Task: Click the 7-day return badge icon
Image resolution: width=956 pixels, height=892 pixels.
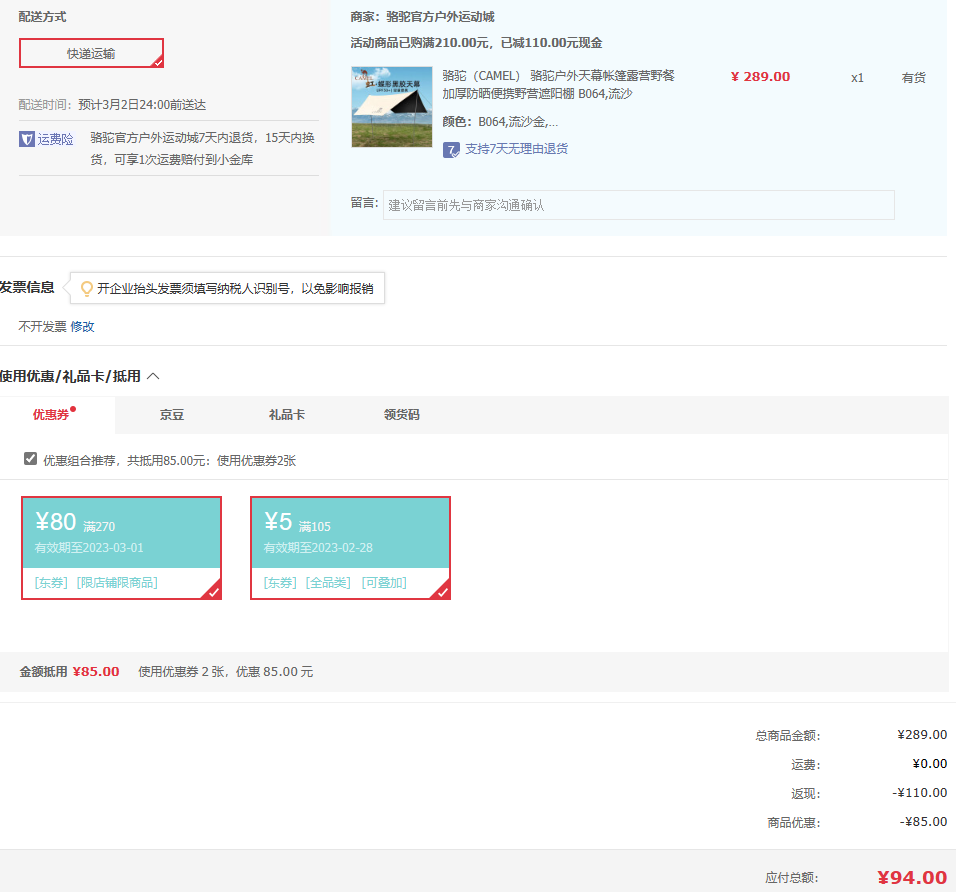Action: (451, 149)
